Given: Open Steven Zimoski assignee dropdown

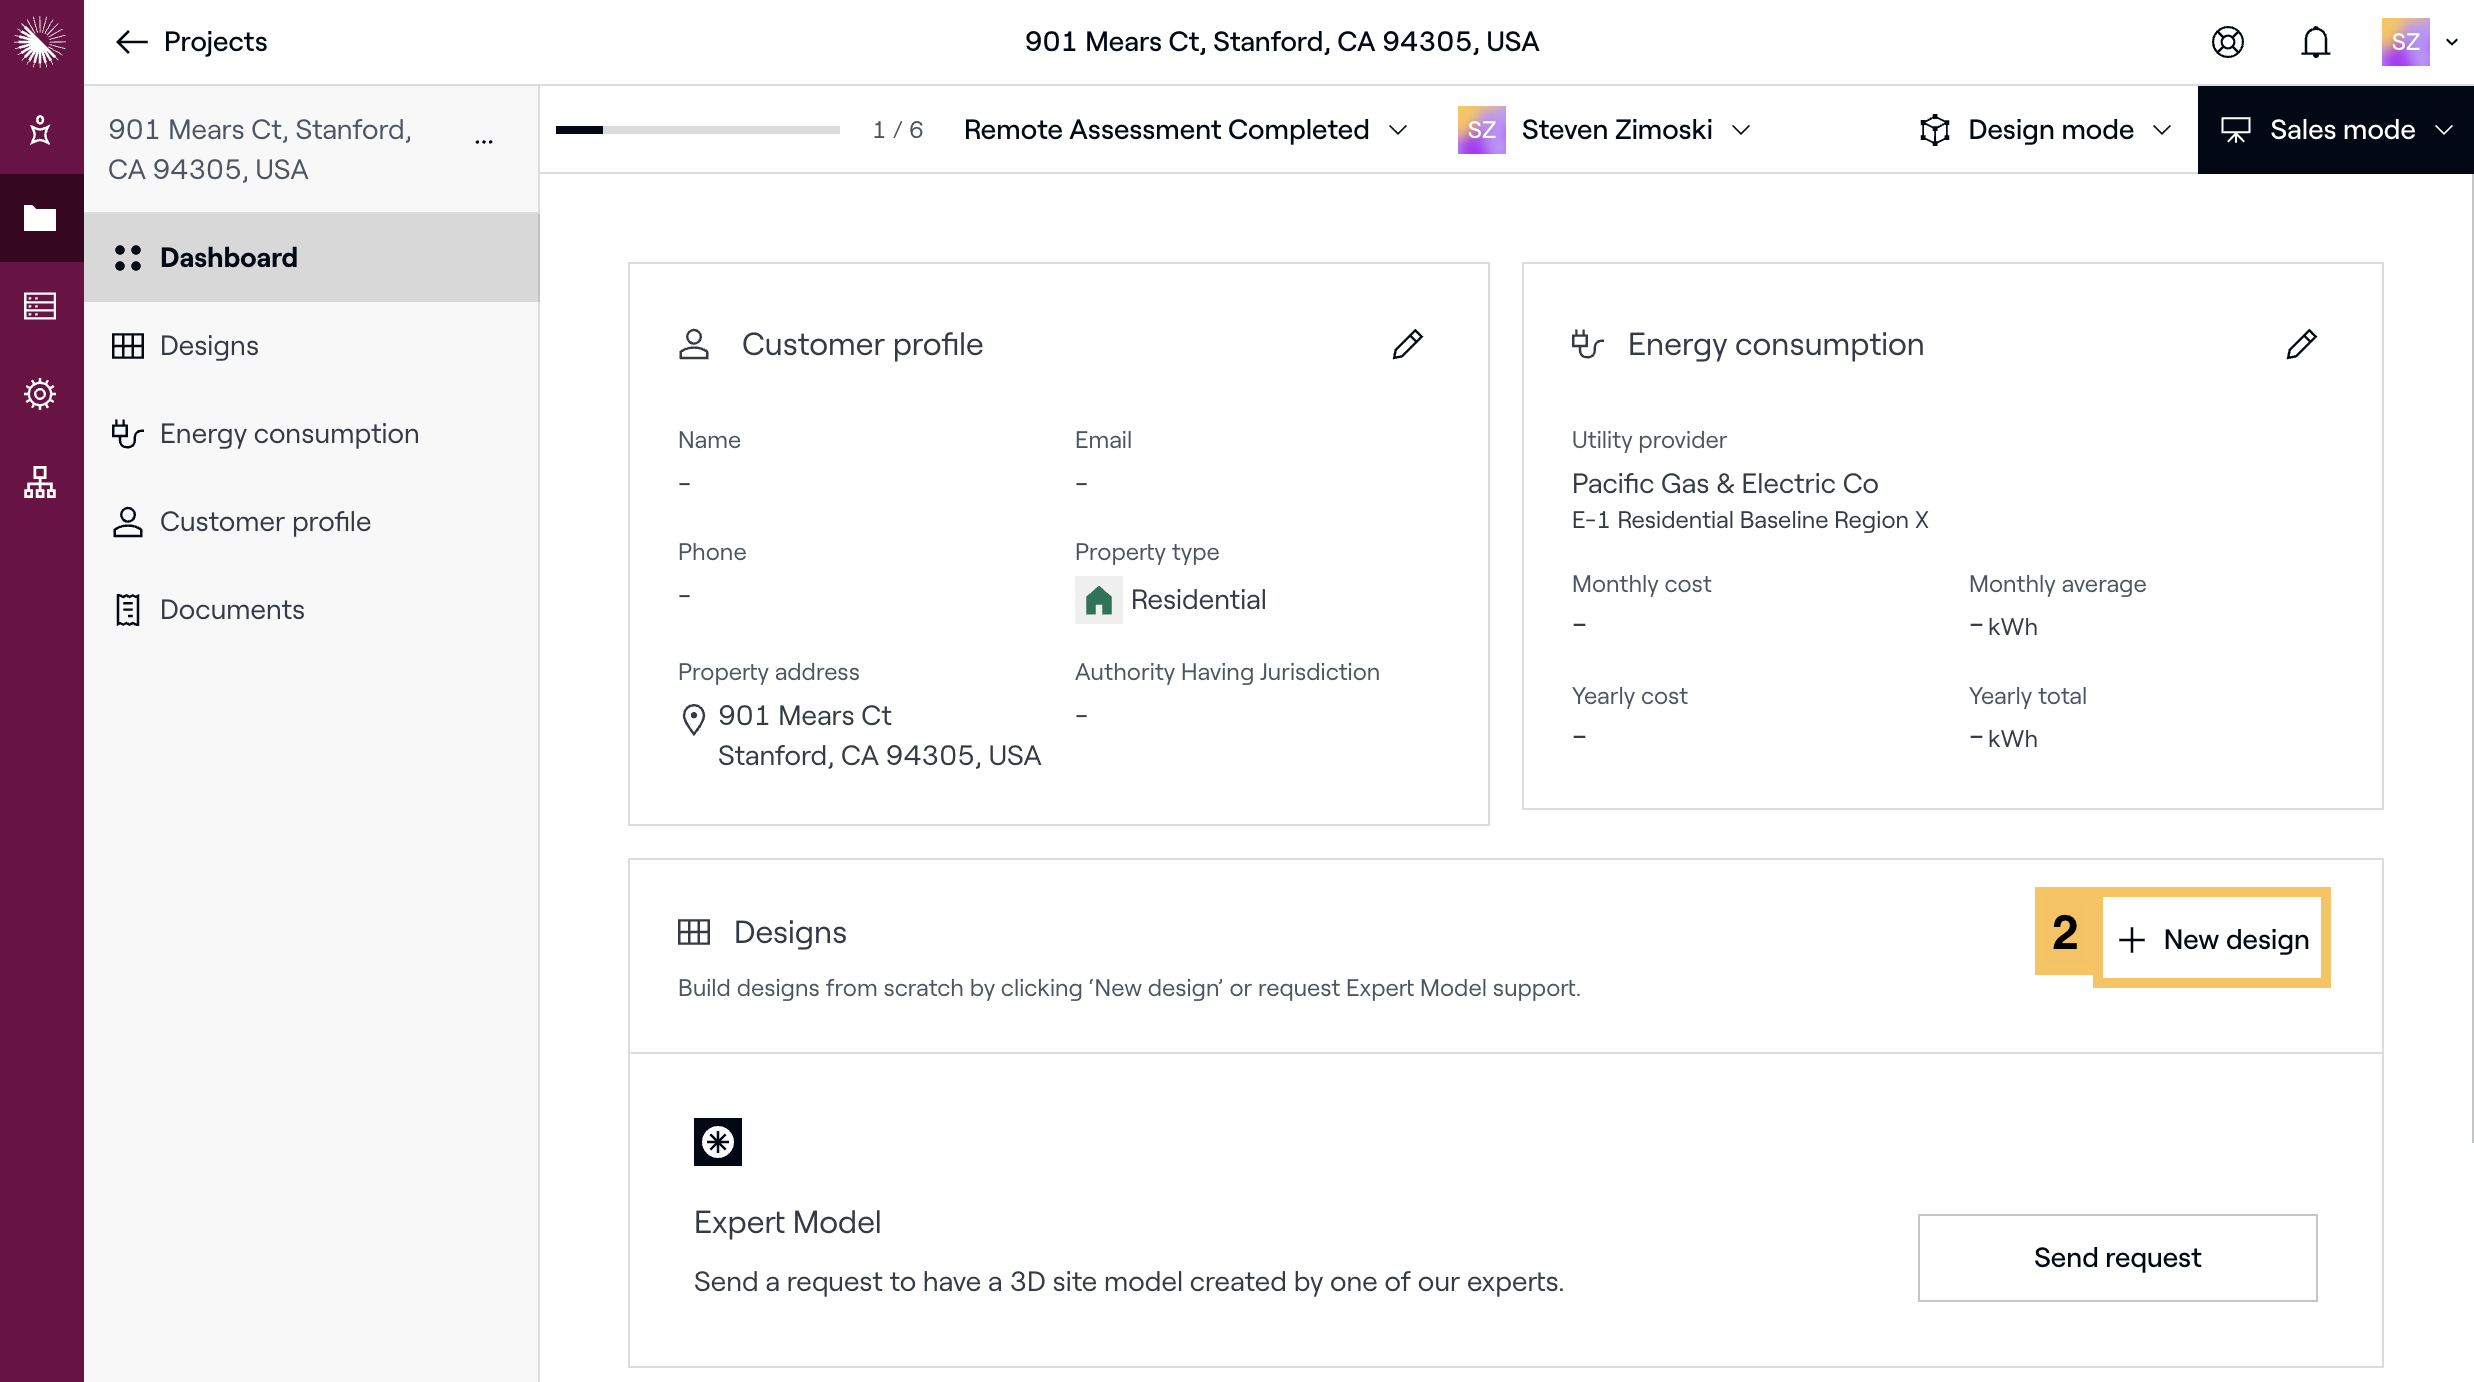Looking at the screenshot, I should [x=1604, y=130].
